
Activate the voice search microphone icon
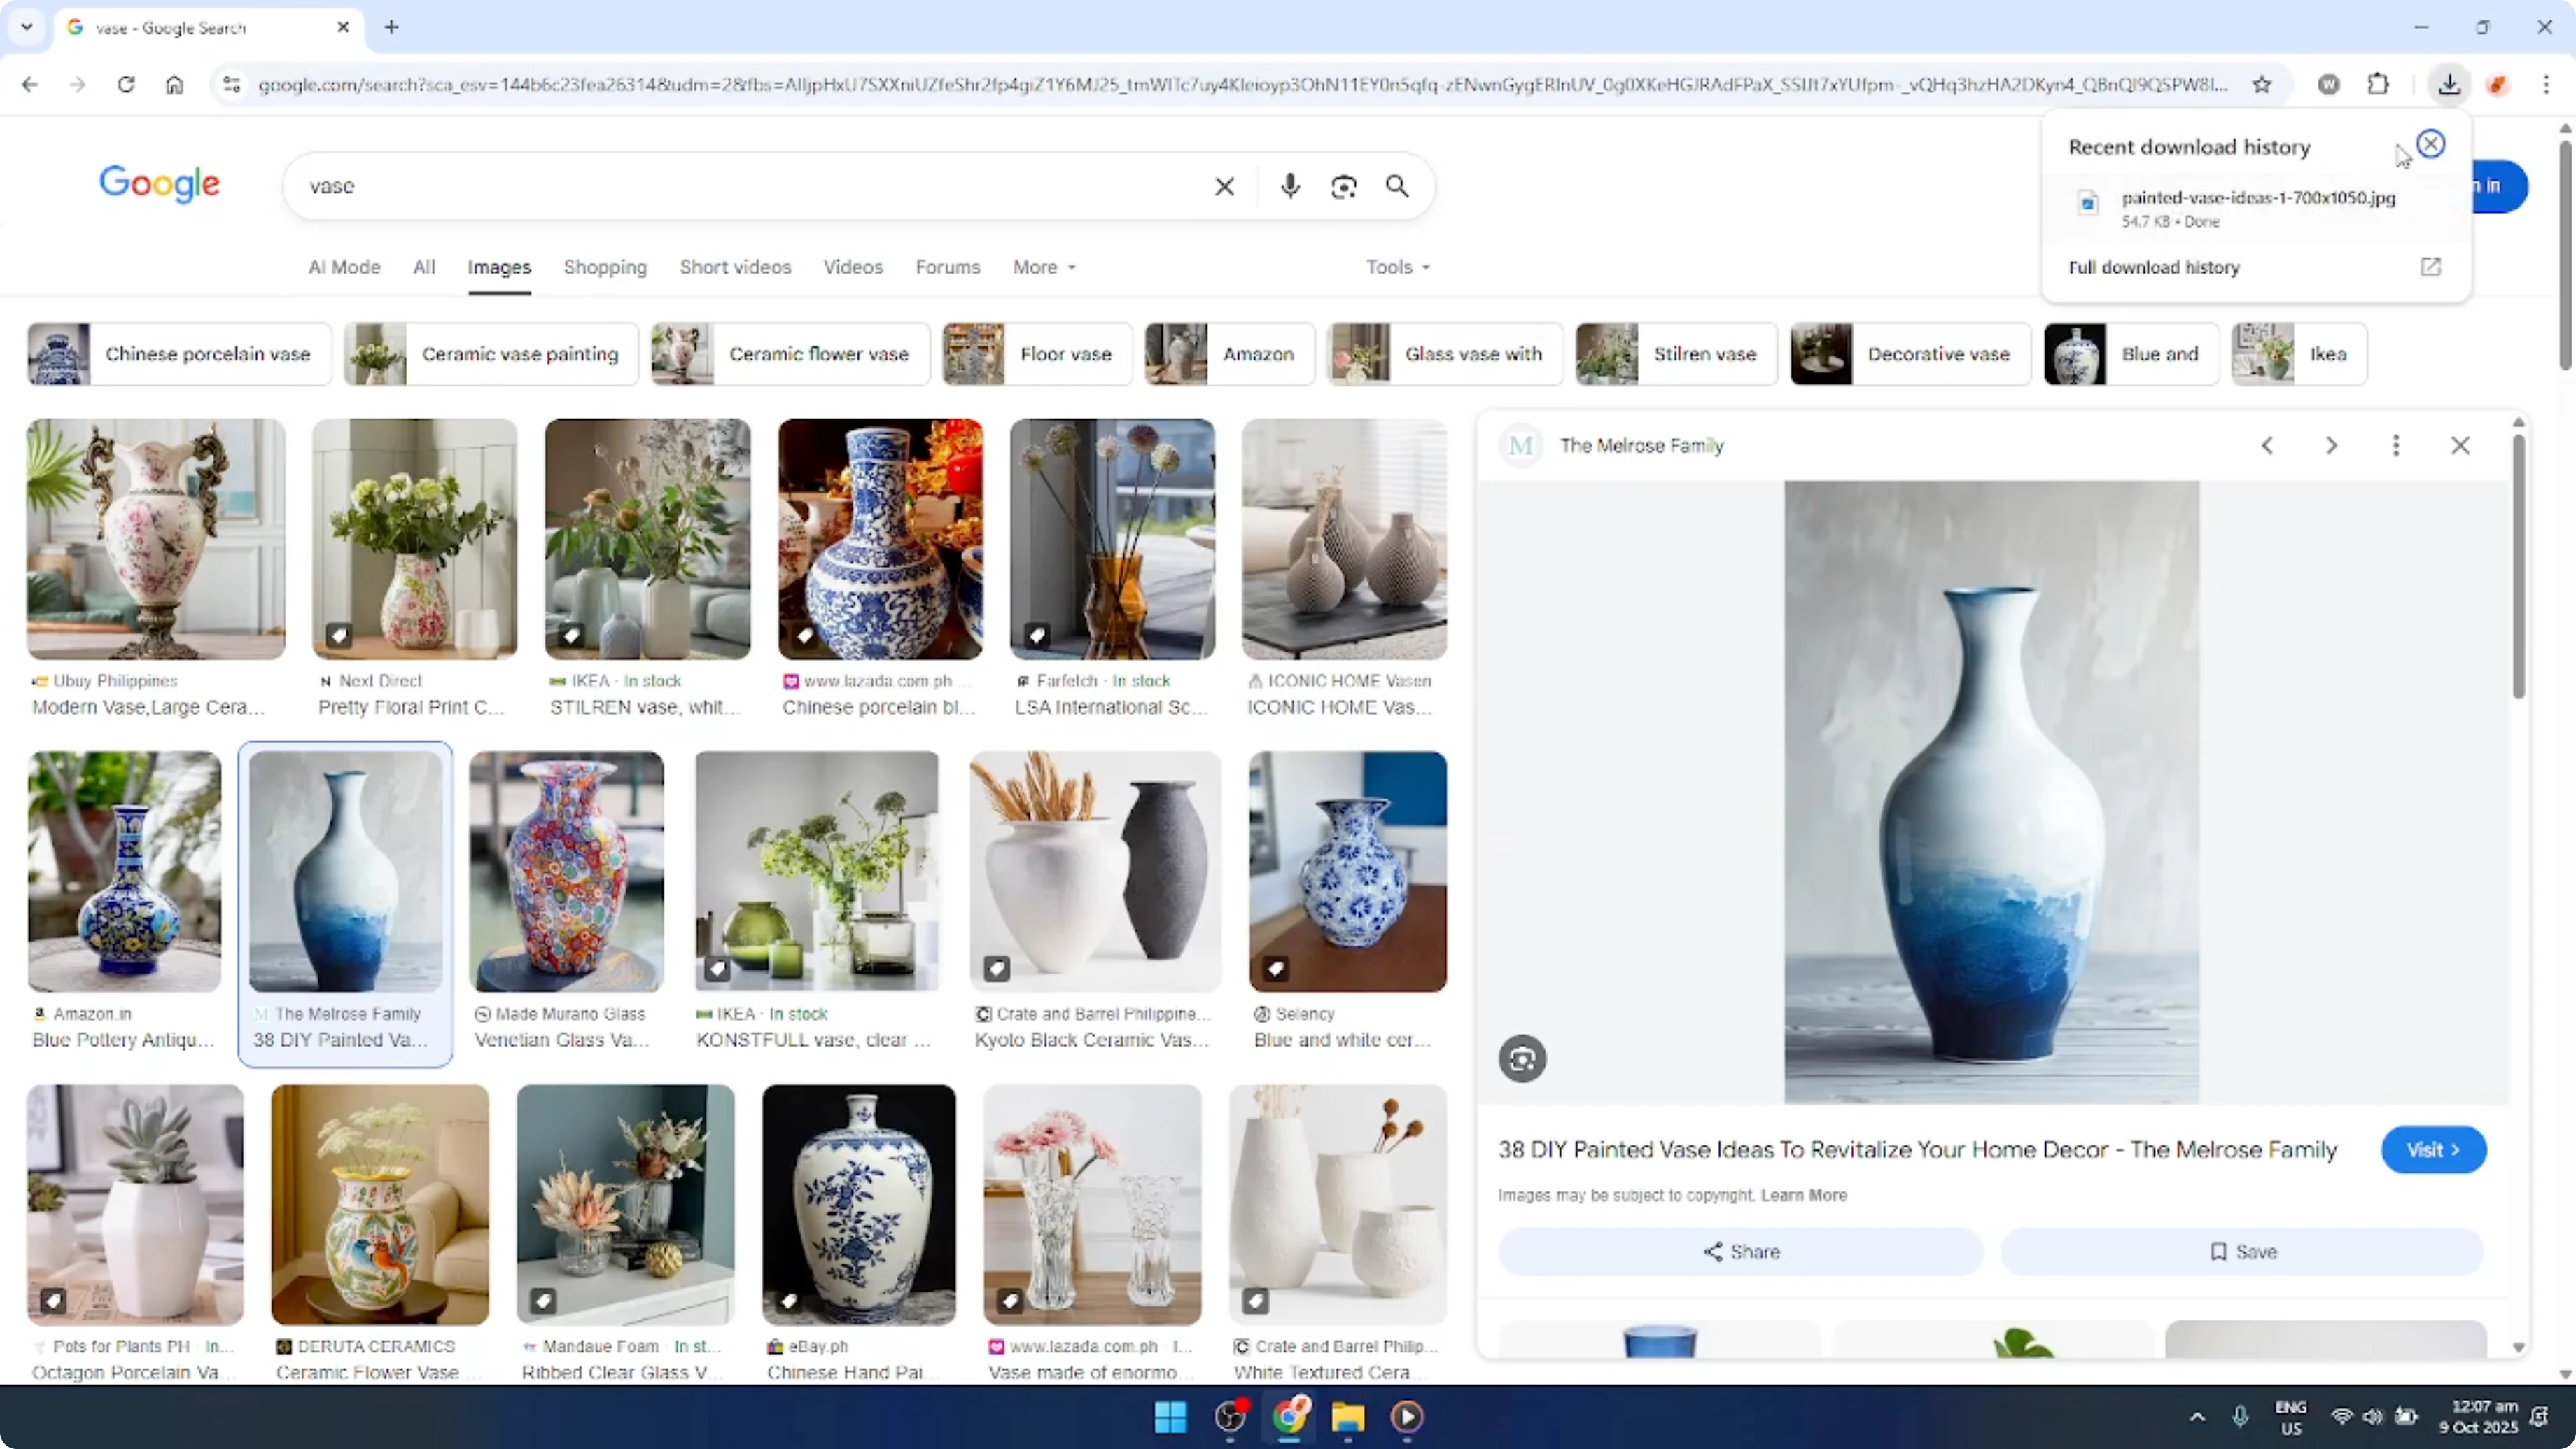1290,186
